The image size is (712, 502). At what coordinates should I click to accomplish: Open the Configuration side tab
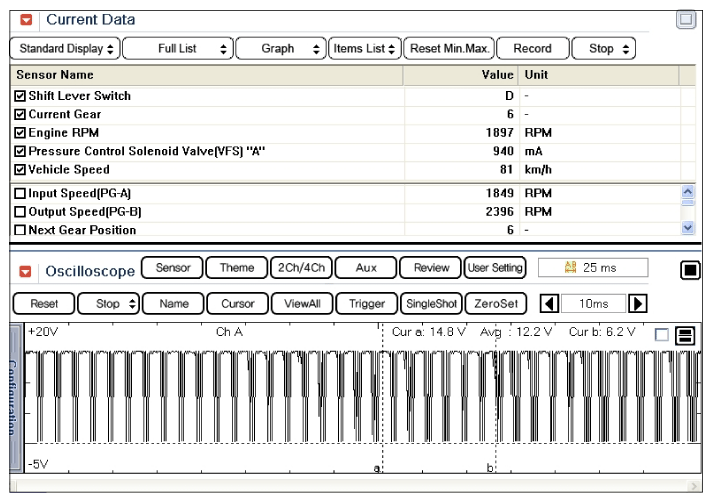[x=15, y=398]
